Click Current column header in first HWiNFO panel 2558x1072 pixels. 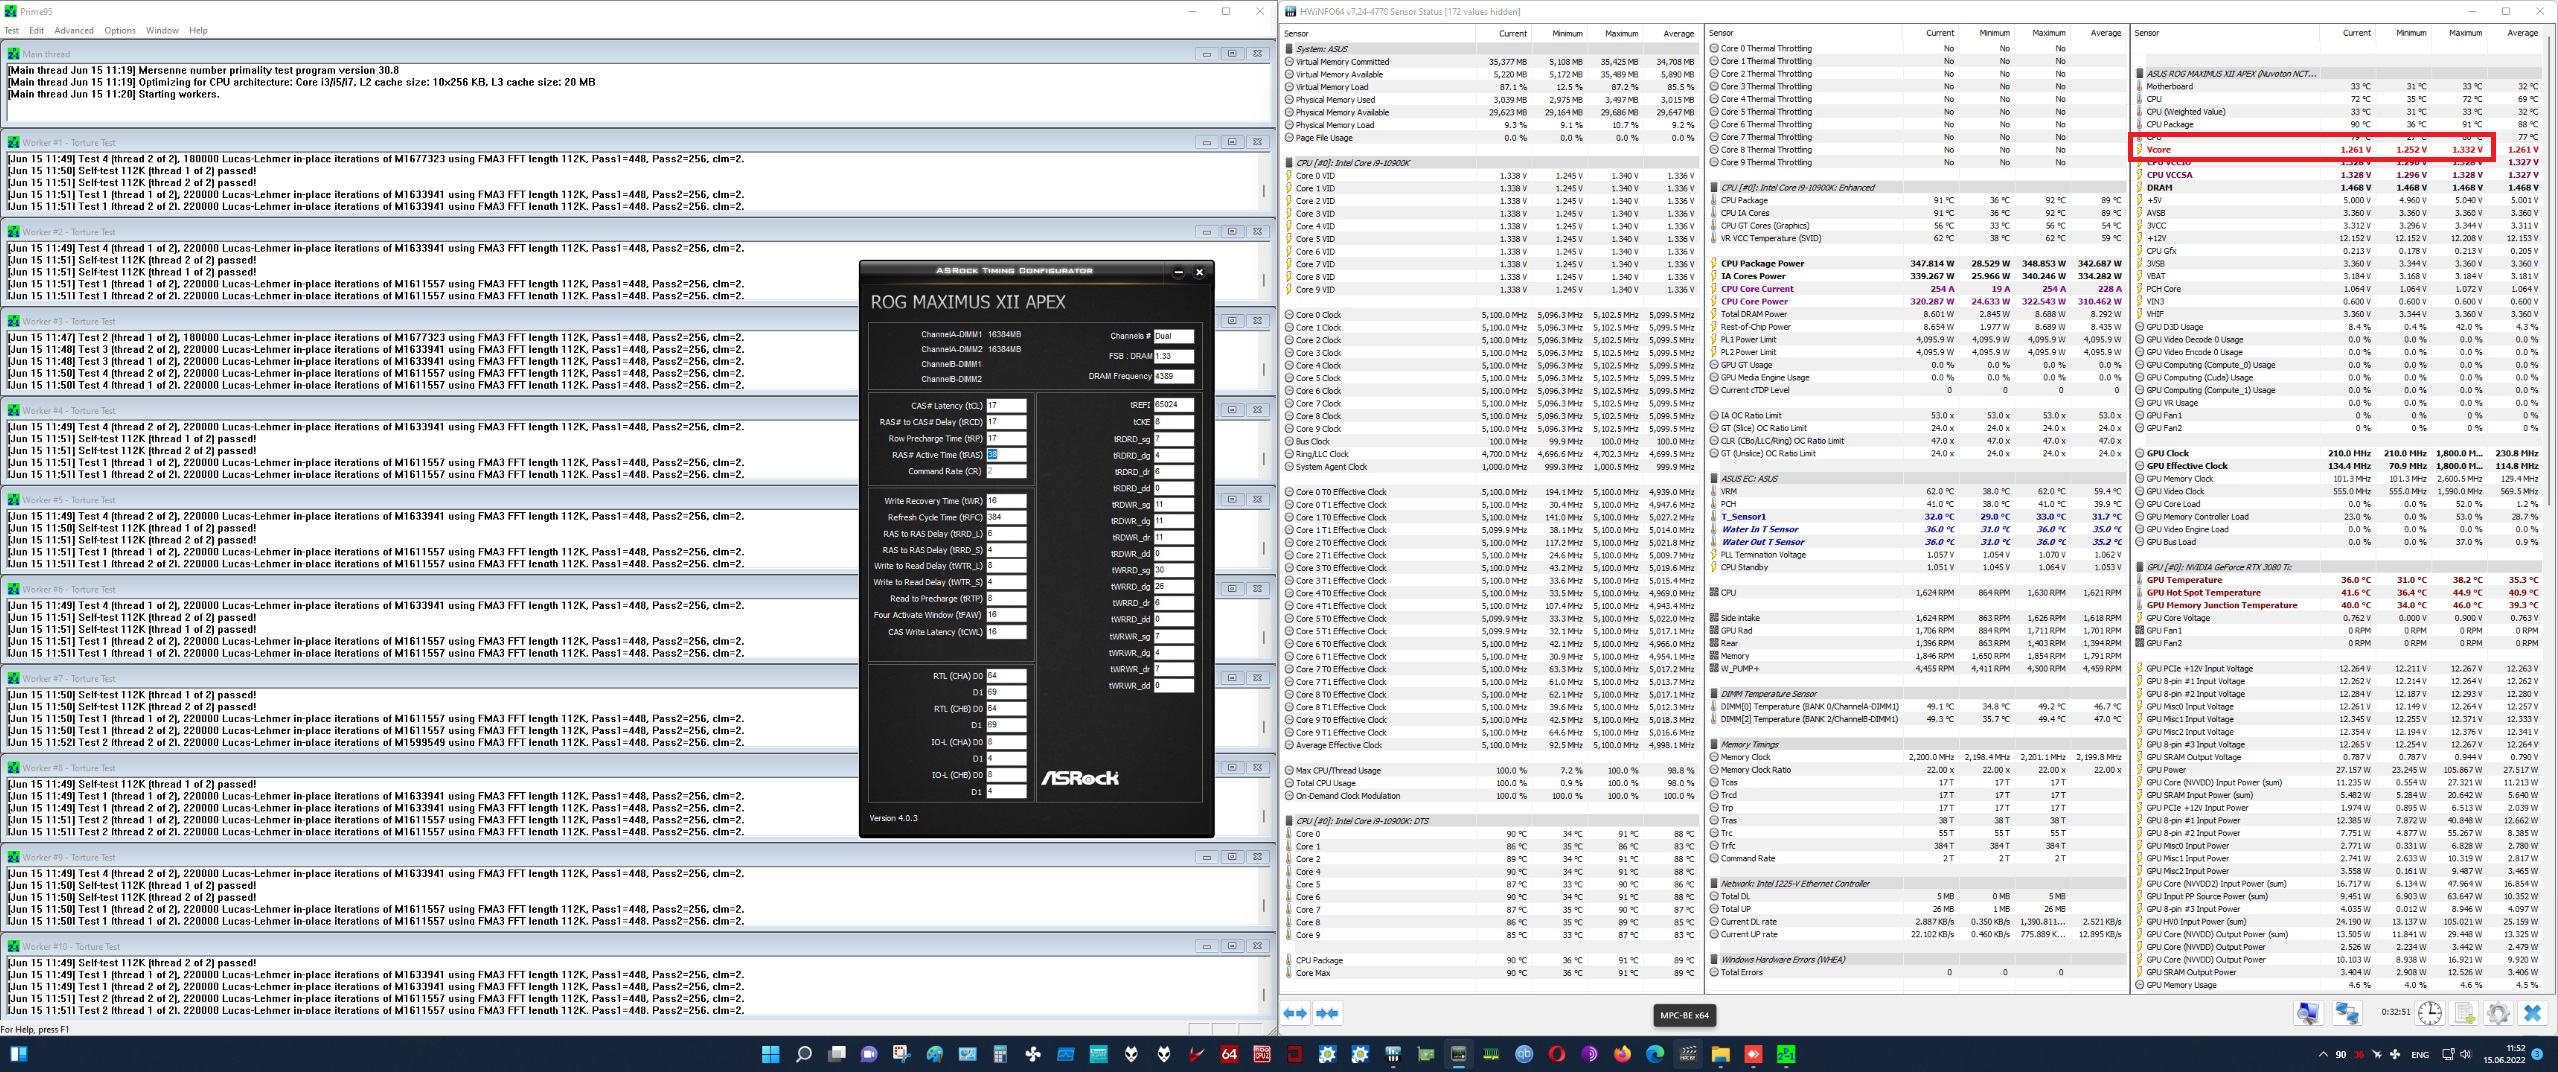1512,34
